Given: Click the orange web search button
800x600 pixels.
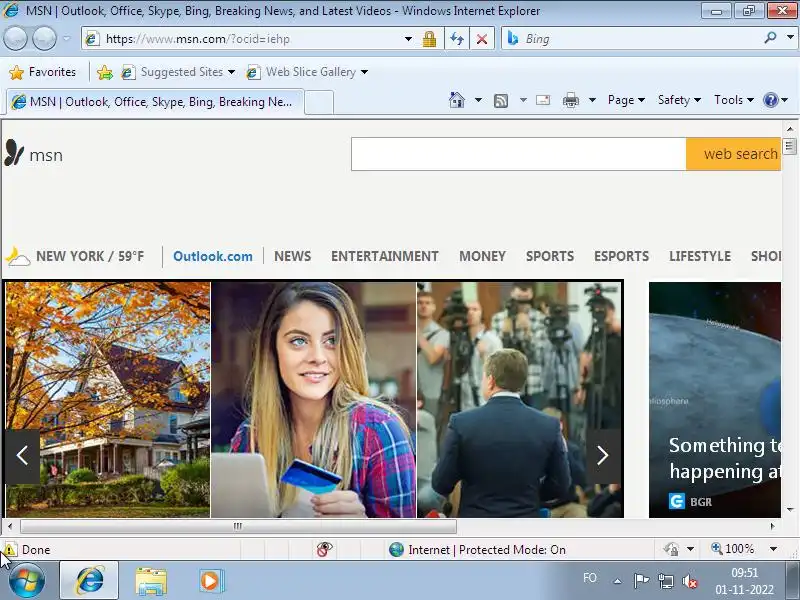Looking at the screenshot, I should (734, 154).
